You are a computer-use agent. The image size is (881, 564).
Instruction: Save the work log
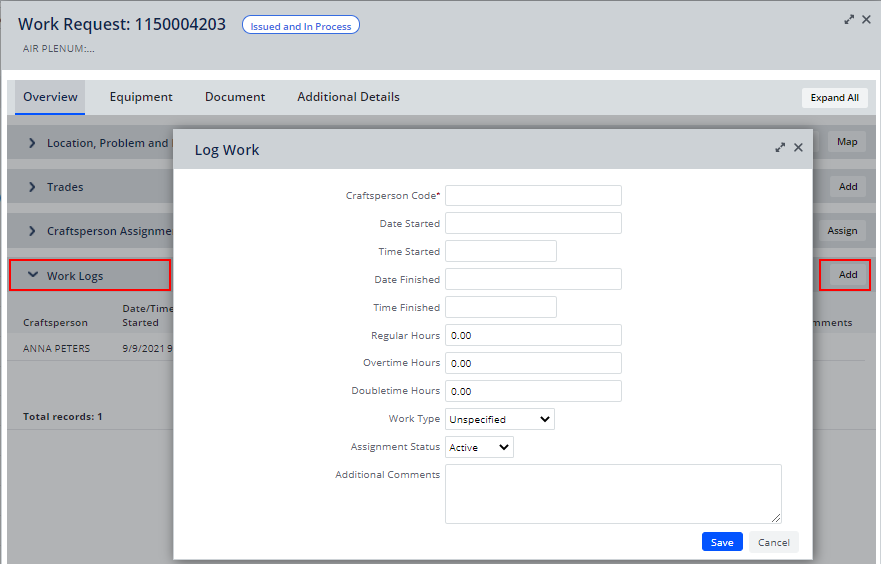click(x=722, y=542)
